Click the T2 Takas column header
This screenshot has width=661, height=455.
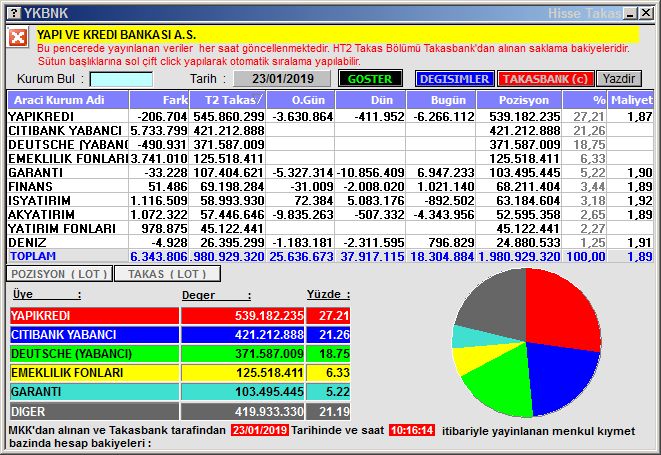(x=228, y=100)
